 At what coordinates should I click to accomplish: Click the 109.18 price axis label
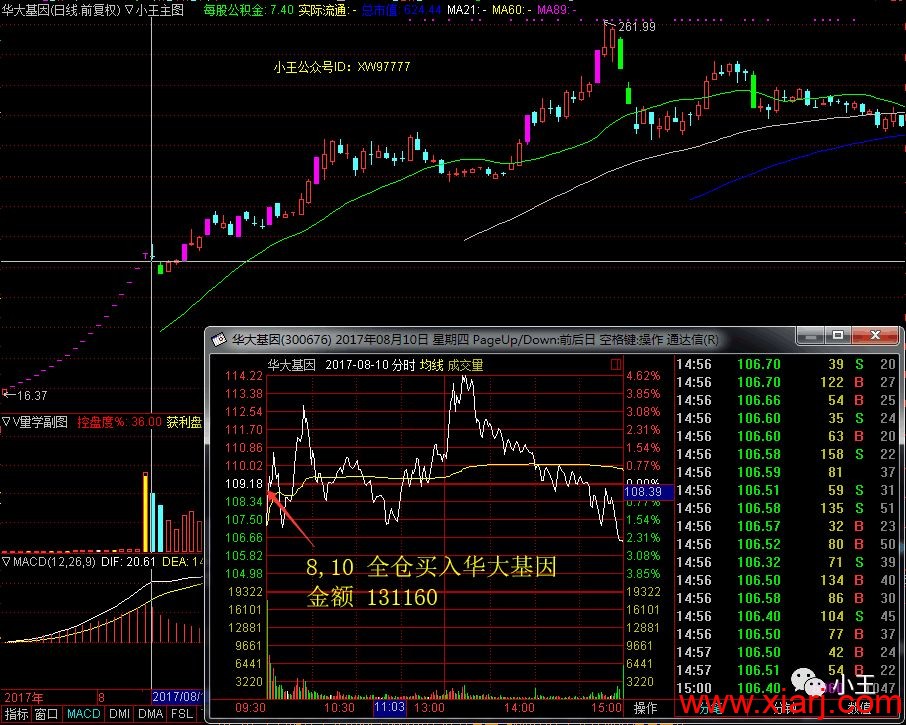click(x=244, y=484)
